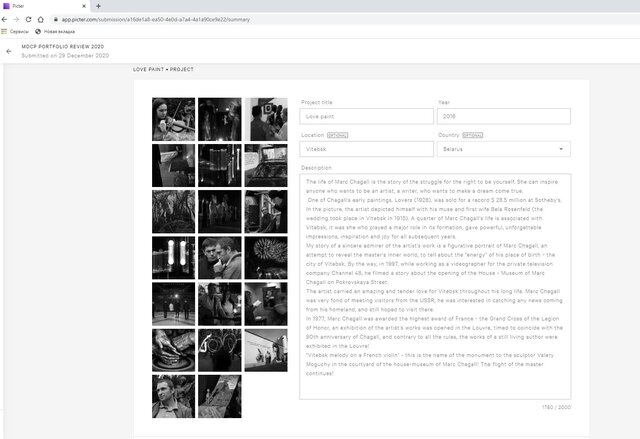Go back with the submission back arrow
This screenshot has width=640, height=439.
[x=9, y=51]
